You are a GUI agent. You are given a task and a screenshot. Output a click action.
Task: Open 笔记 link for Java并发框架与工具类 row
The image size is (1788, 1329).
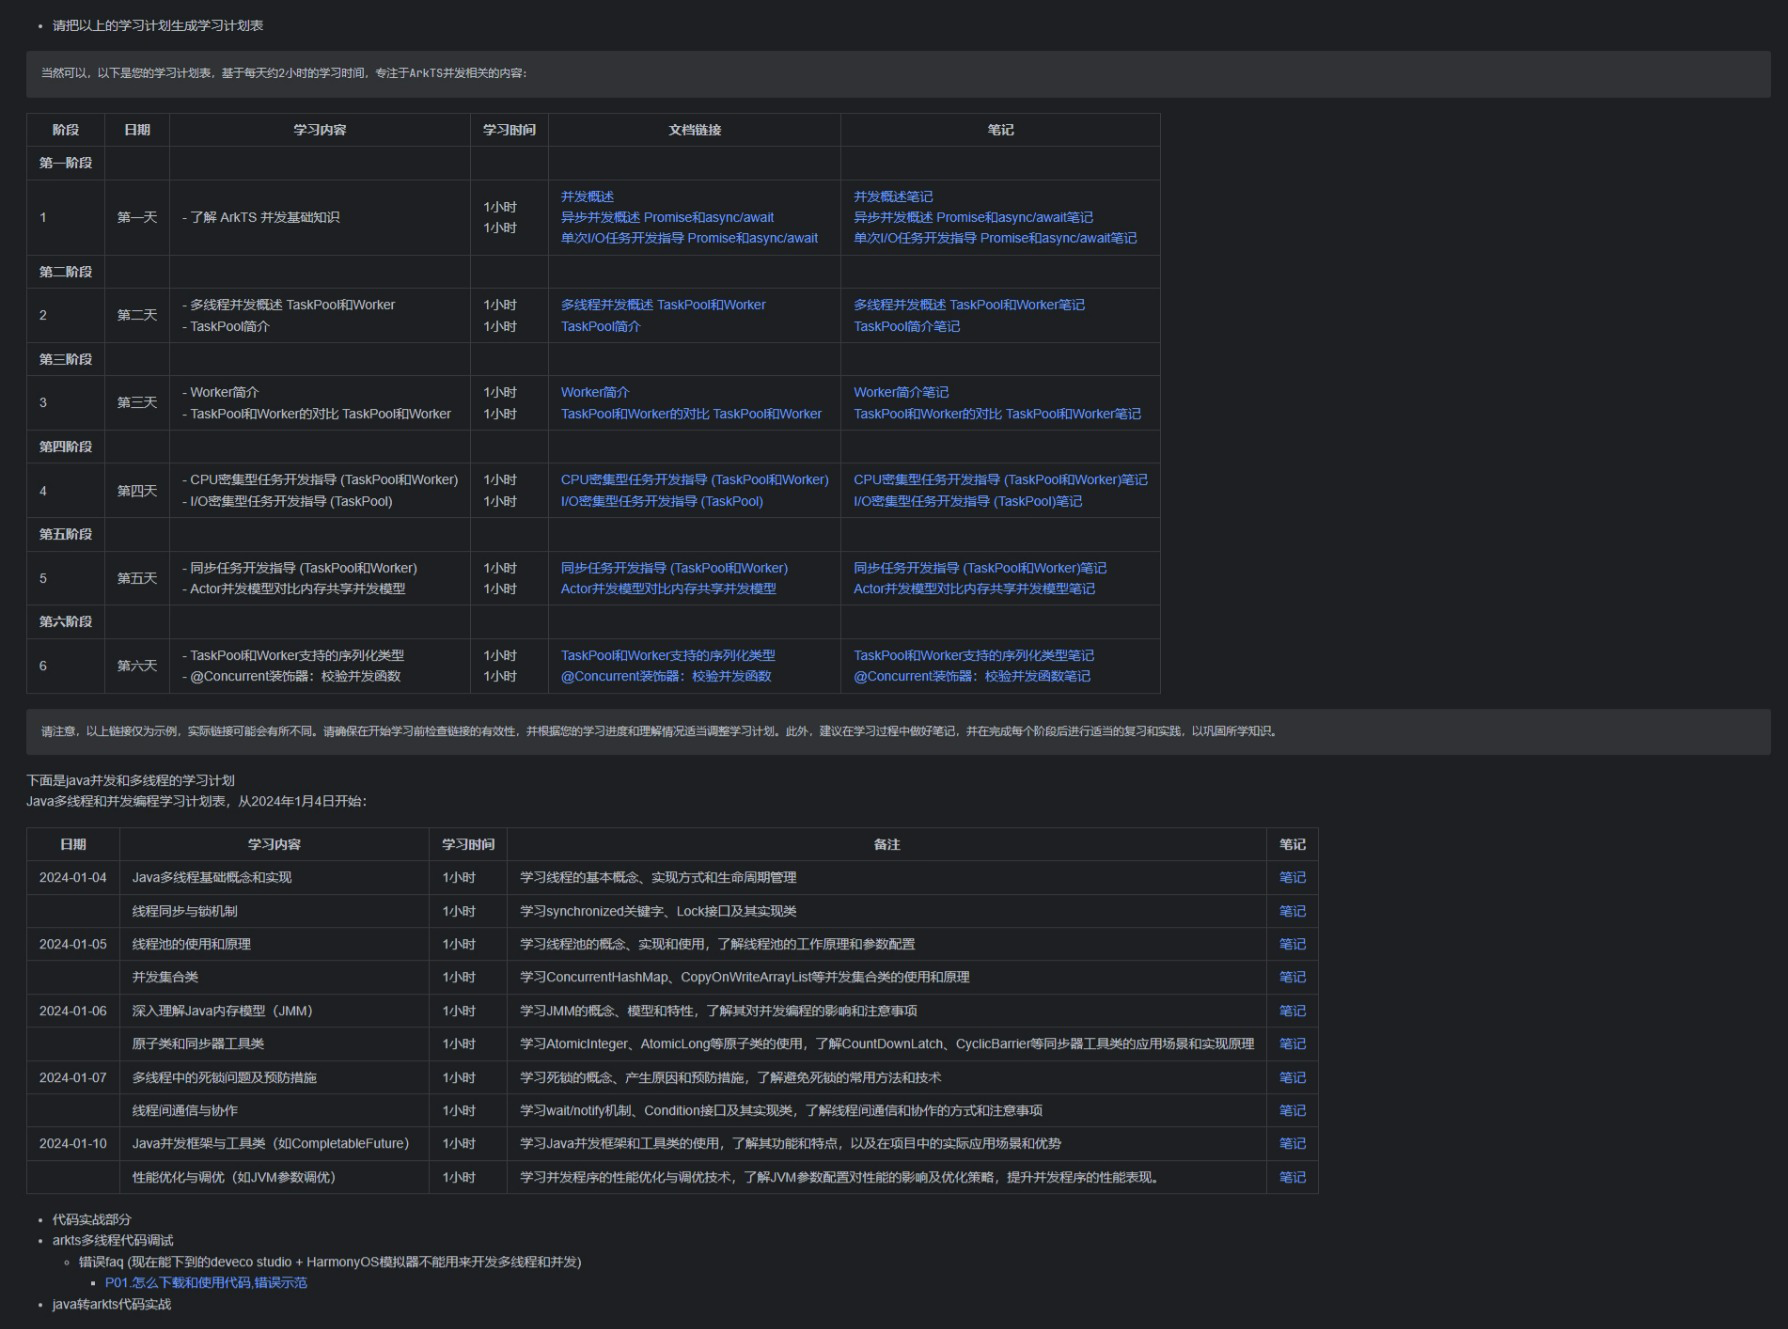[x=1292, y=1145]
